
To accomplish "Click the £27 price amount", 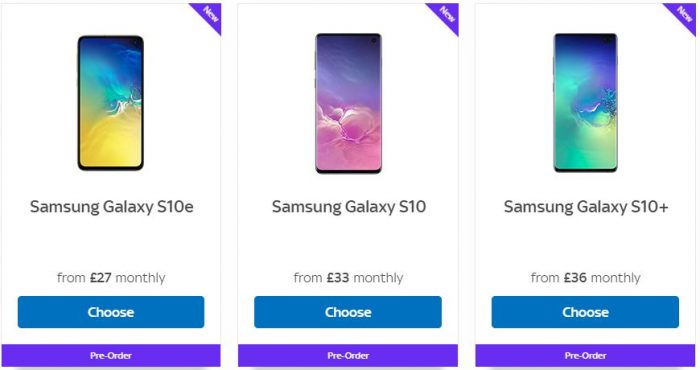I will pos(100,278).
